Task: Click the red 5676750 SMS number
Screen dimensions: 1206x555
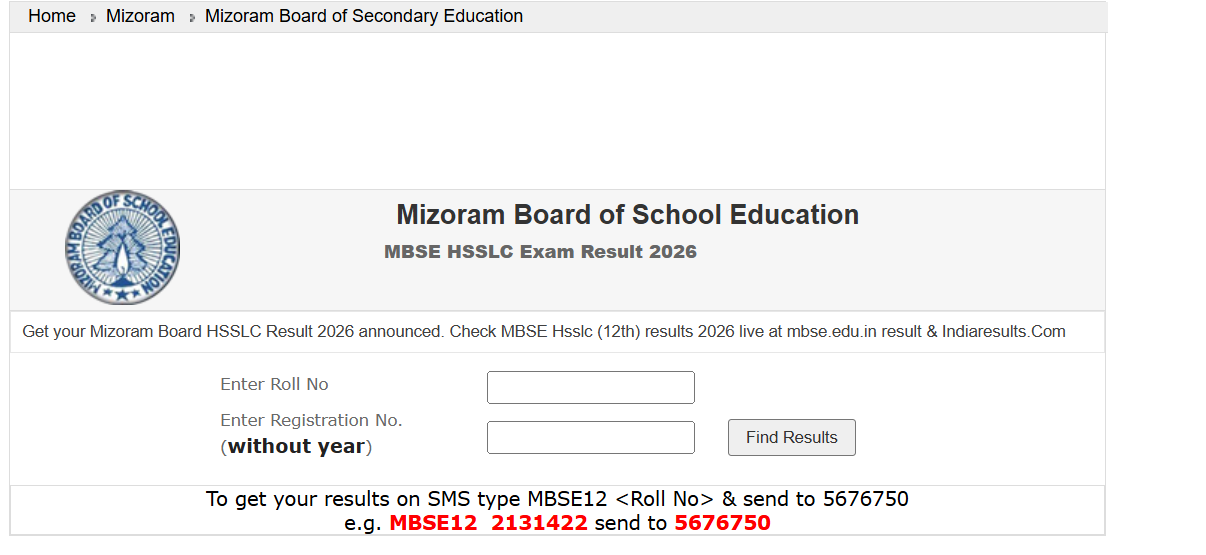Action: pos(722,523)
